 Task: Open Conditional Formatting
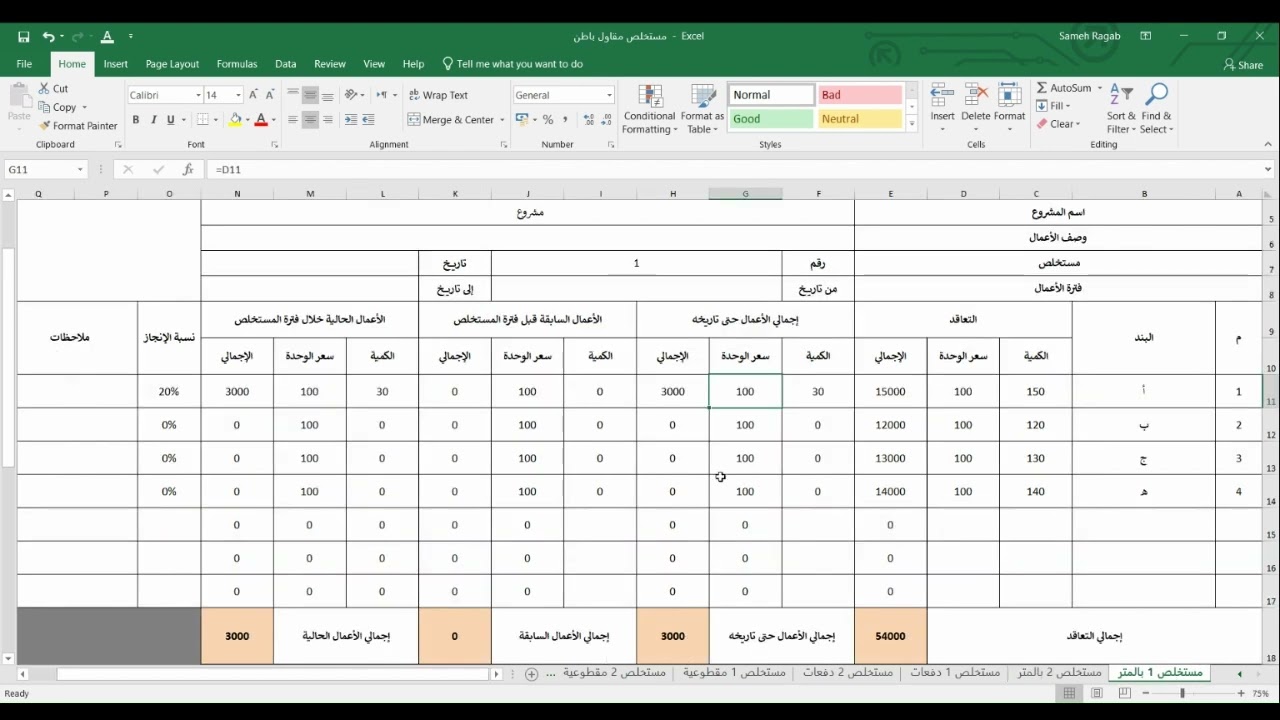point(650,109)
